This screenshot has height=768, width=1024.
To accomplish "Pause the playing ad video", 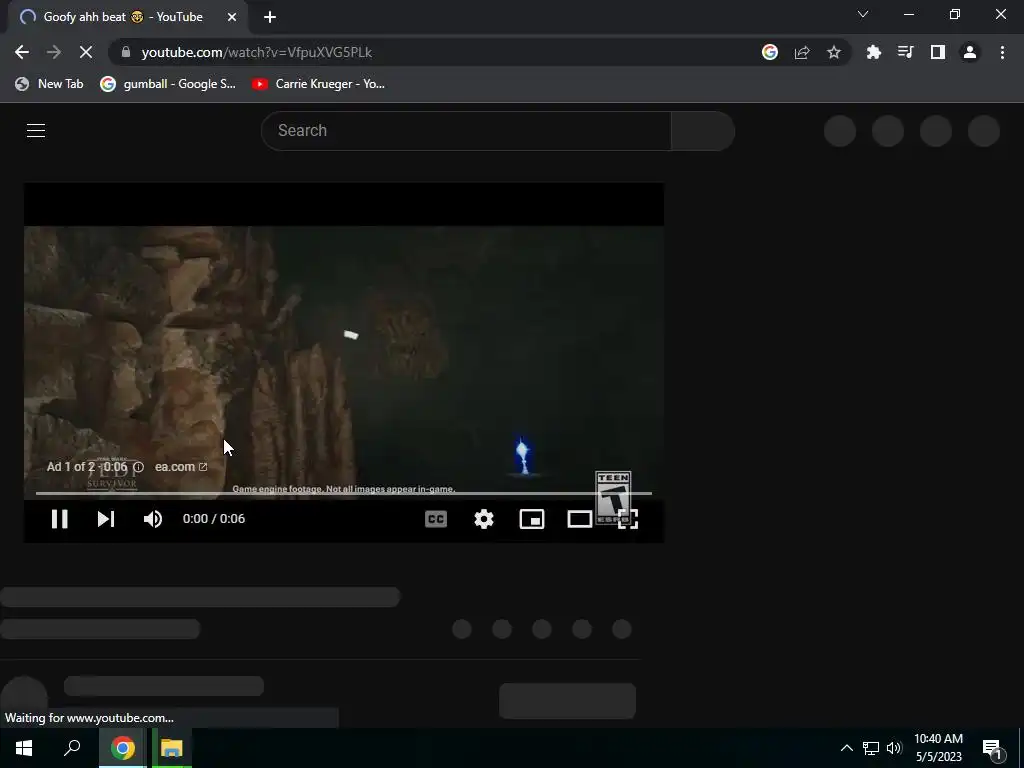I will pos(59,519).
